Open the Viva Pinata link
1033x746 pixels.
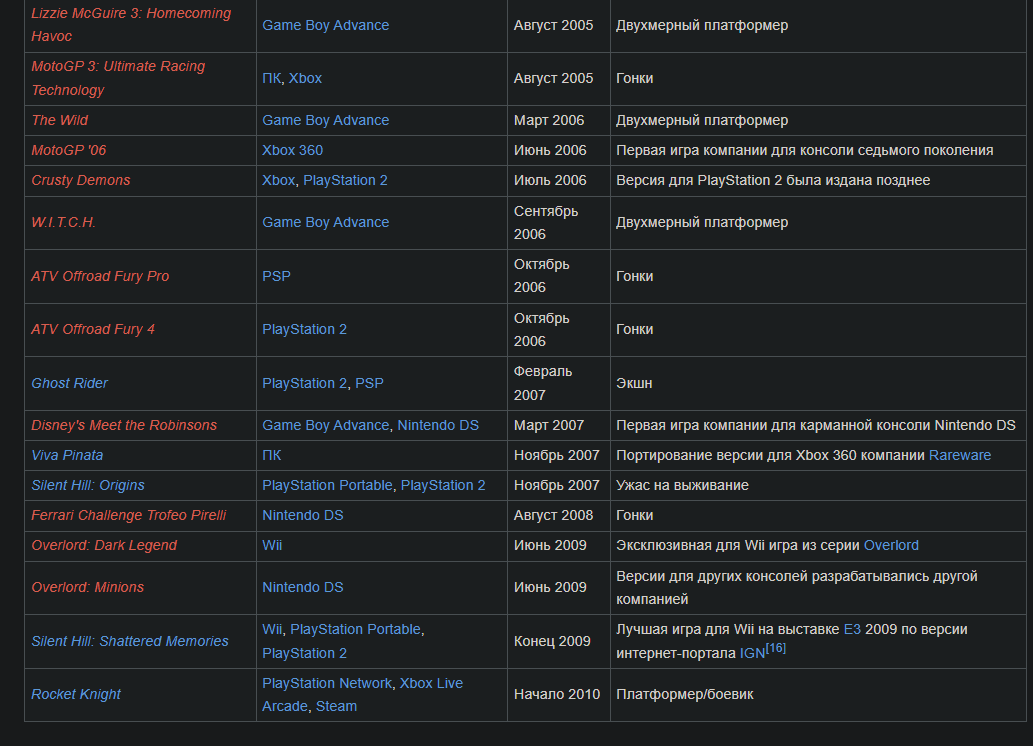pos(67,455)
